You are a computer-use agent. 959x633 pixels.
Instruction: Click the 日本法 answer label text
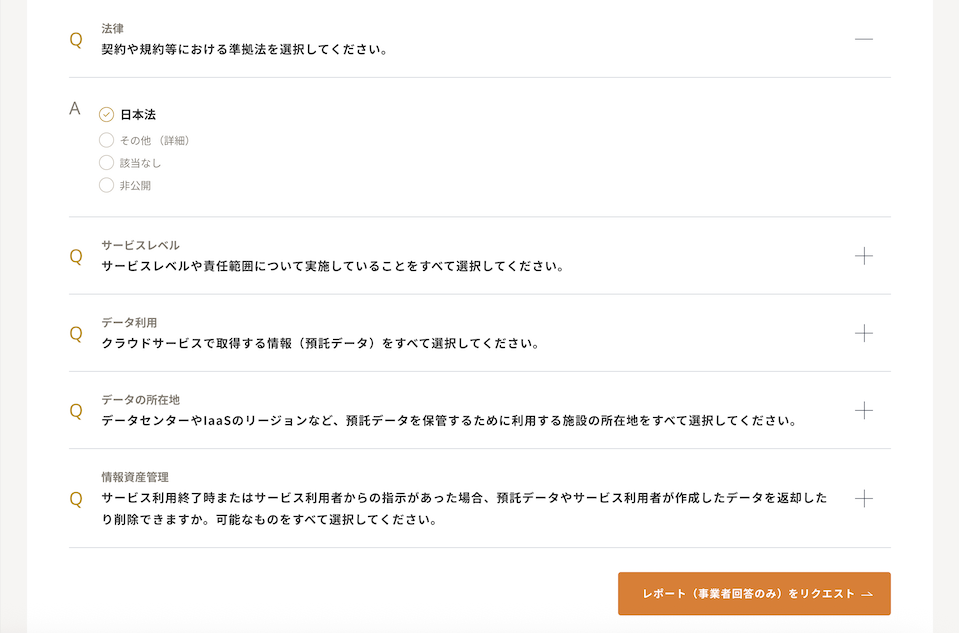138,115
